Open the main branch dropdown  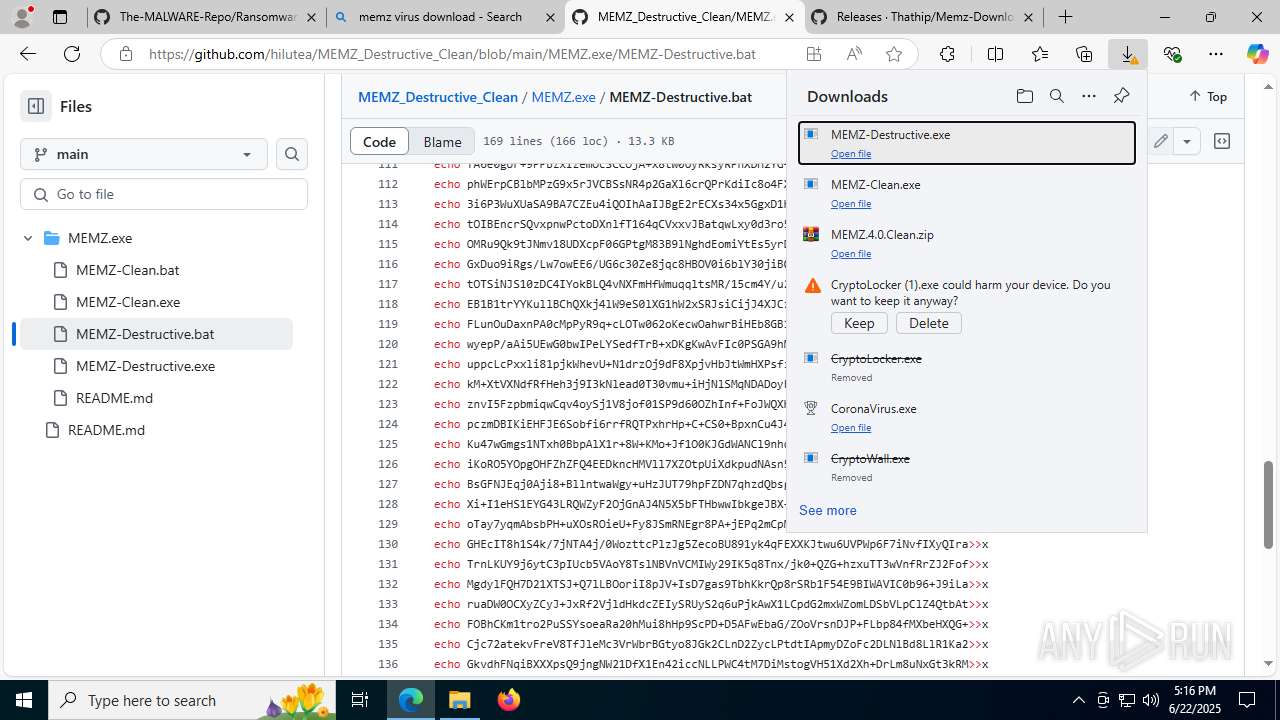tap(144, 154)
